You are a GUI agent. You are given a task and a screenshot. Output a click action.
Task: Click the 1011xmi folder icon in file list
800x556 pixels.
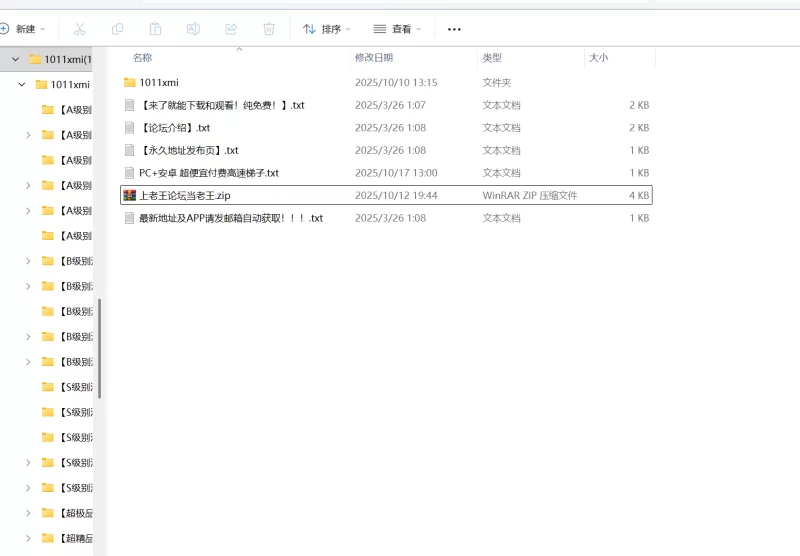click(x=130, y=82)
